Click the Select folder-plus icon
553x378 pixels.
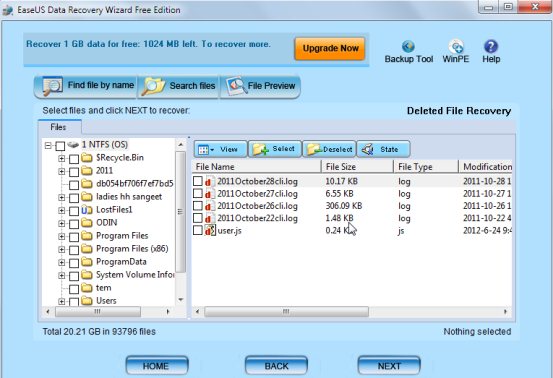click(x=261, y=149)
